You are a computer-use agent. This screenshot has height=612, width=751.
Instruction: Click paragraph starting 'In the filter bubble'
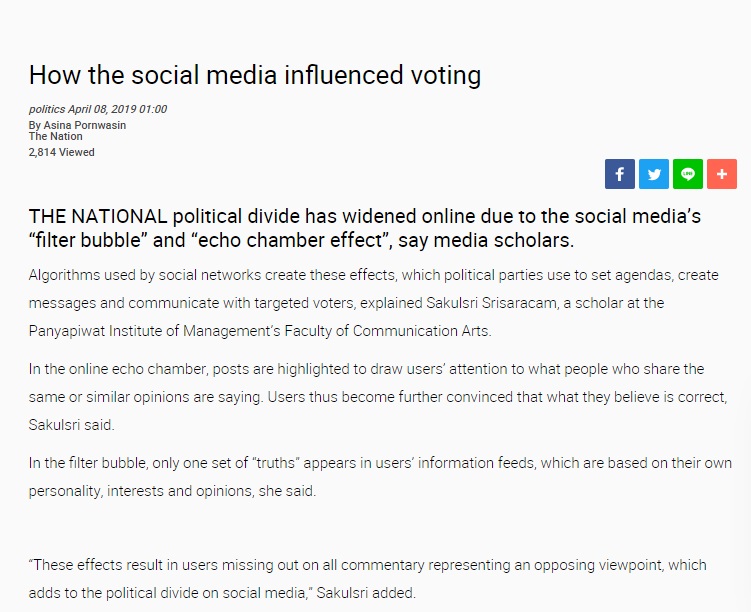(380, 477)
